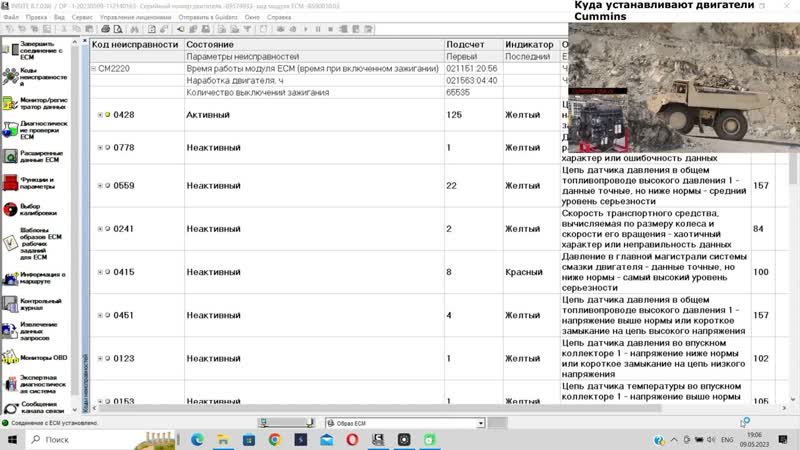The height and width of the screenshot is (450, 800).
Task: Click the stop icon in the toolbar
Action: (330, 29)
